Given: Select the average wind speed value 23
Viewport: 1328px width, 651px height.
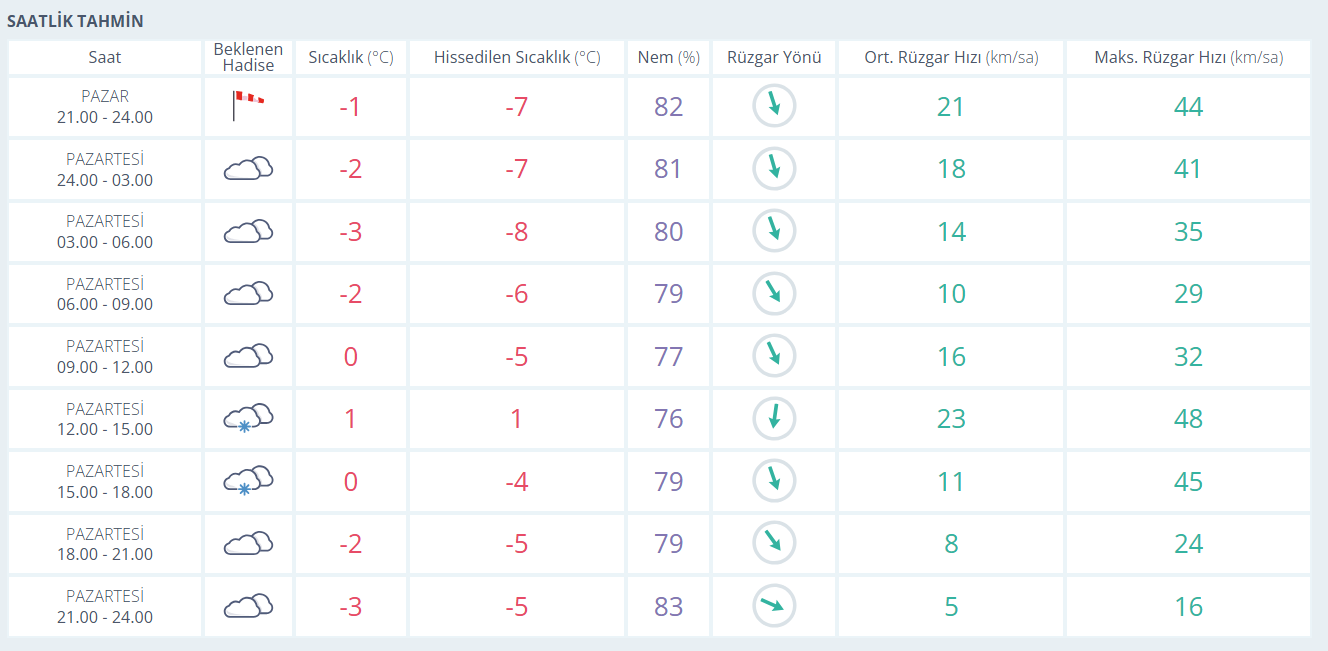Looking at the screenshot, I should 950,418.
